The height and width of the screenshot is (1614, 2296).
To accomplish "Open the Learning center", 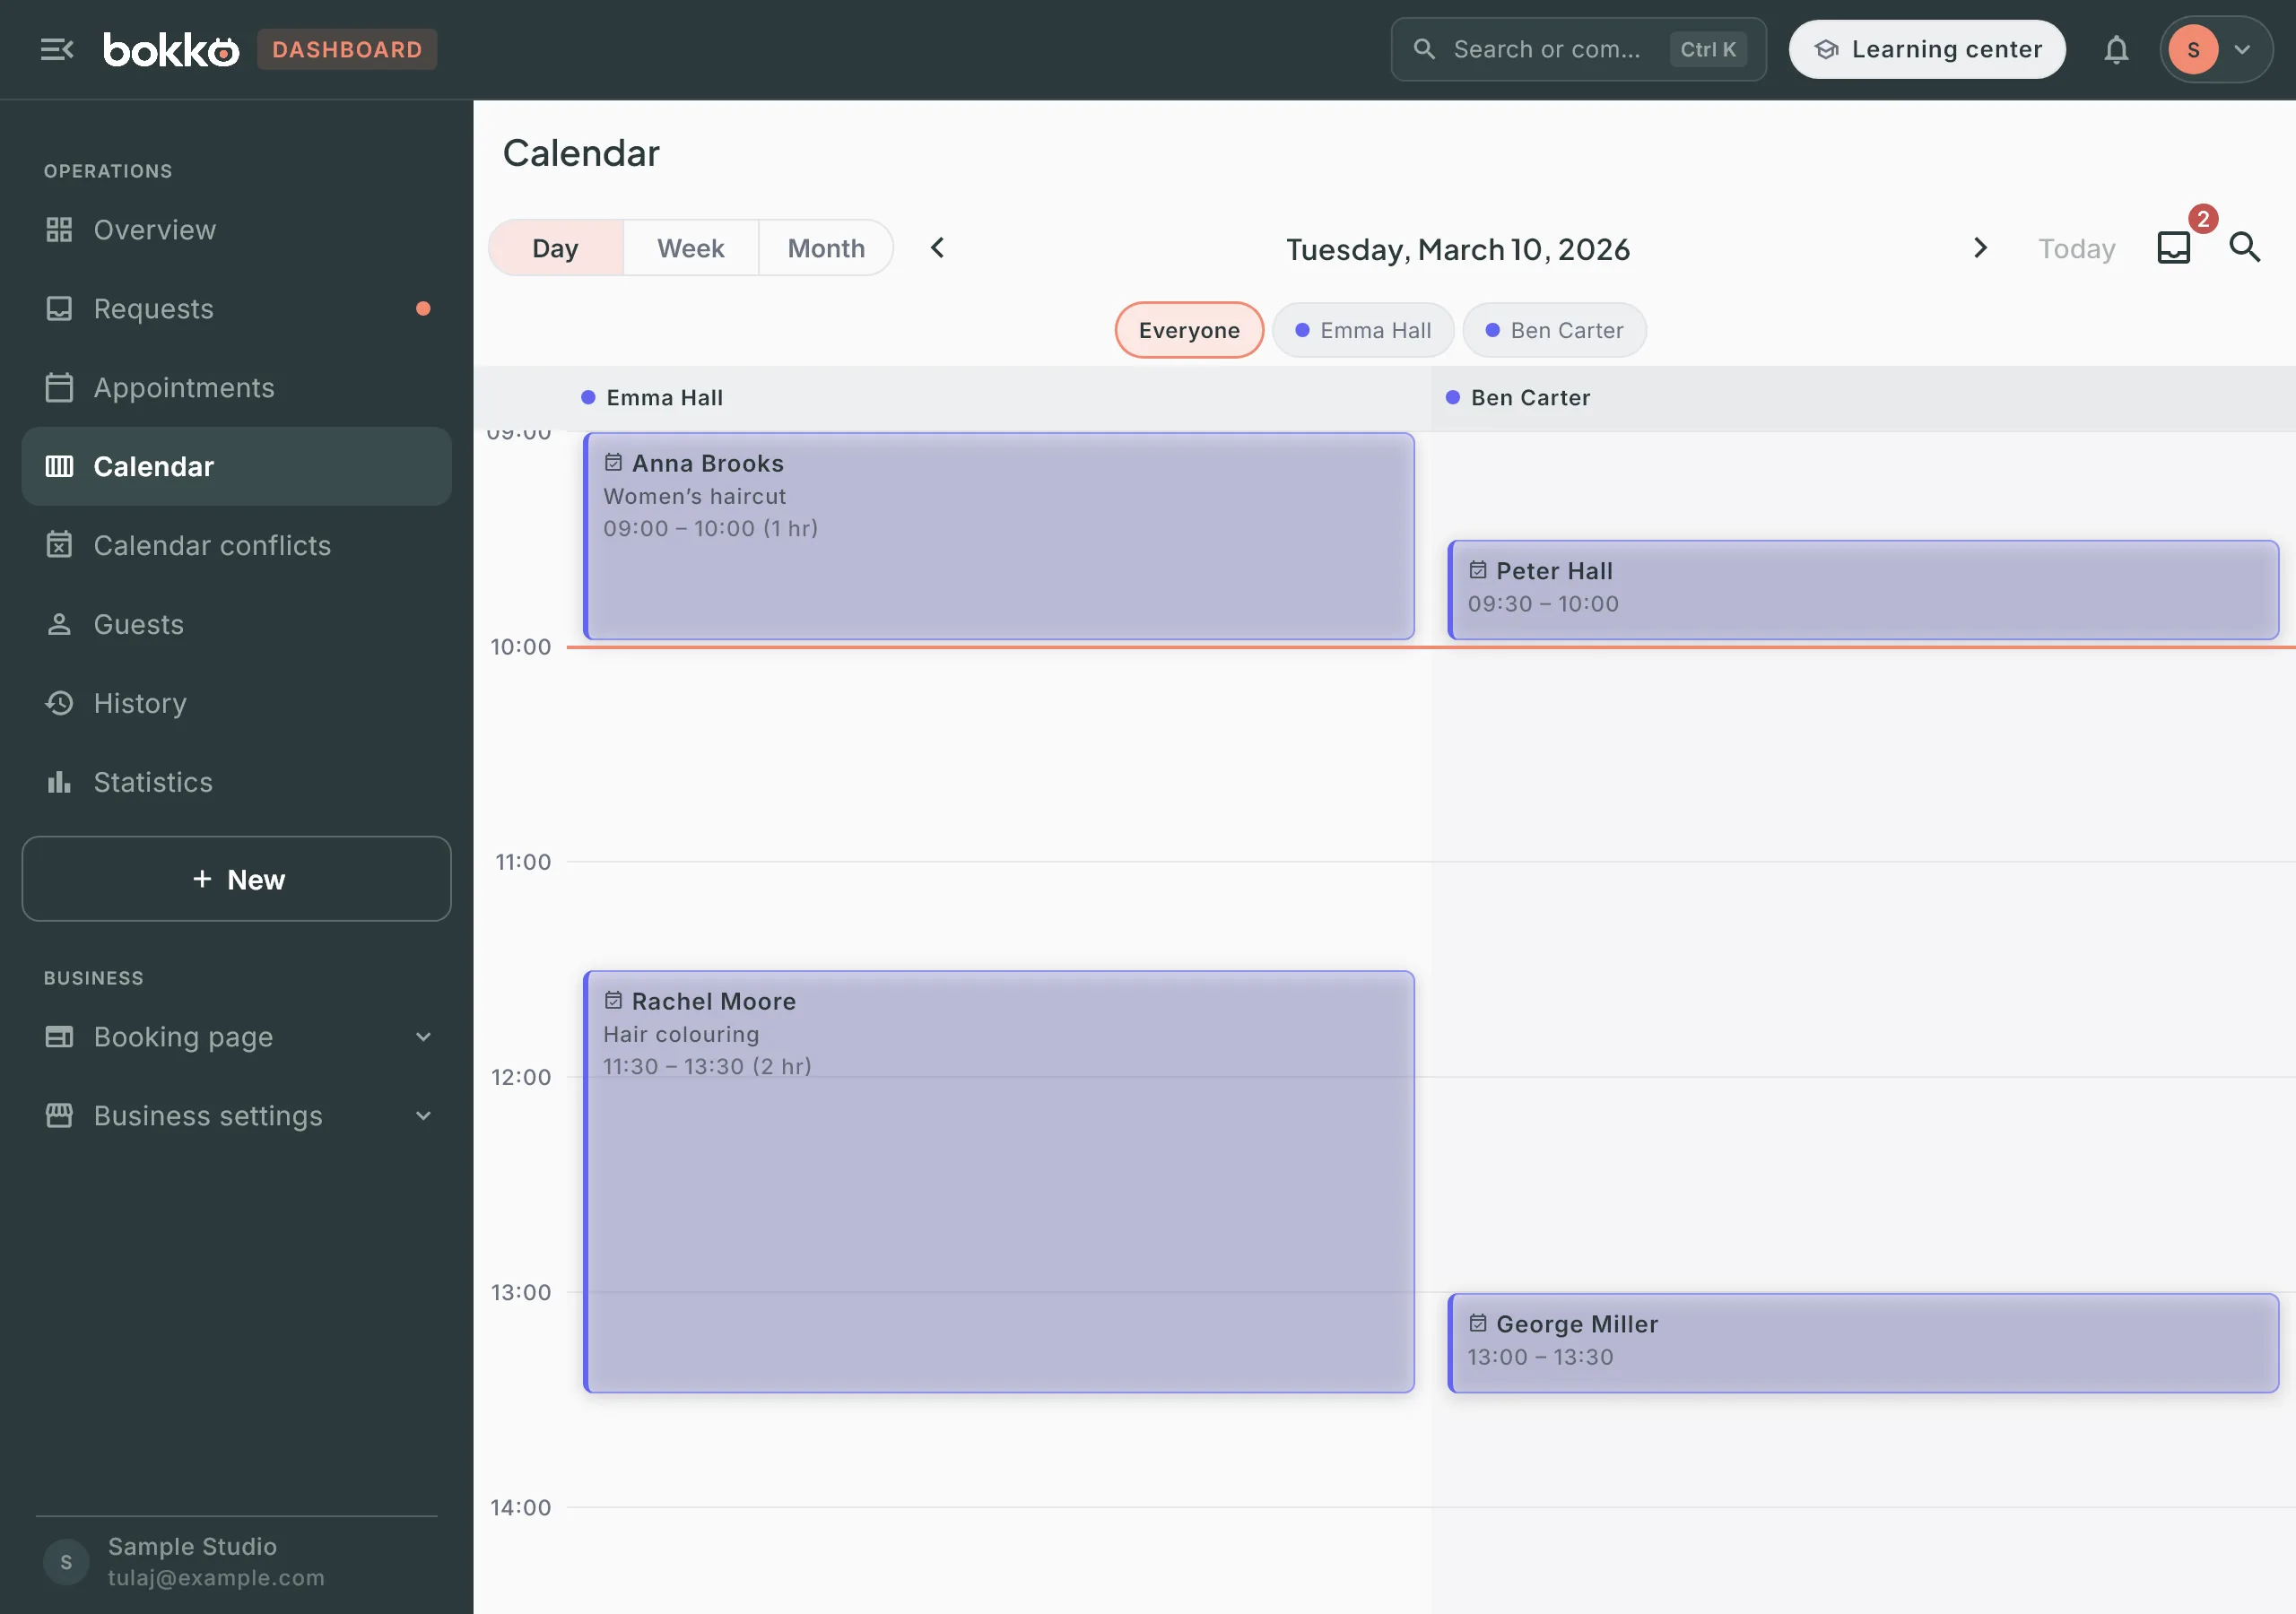I will click(x=1927, y=49).
